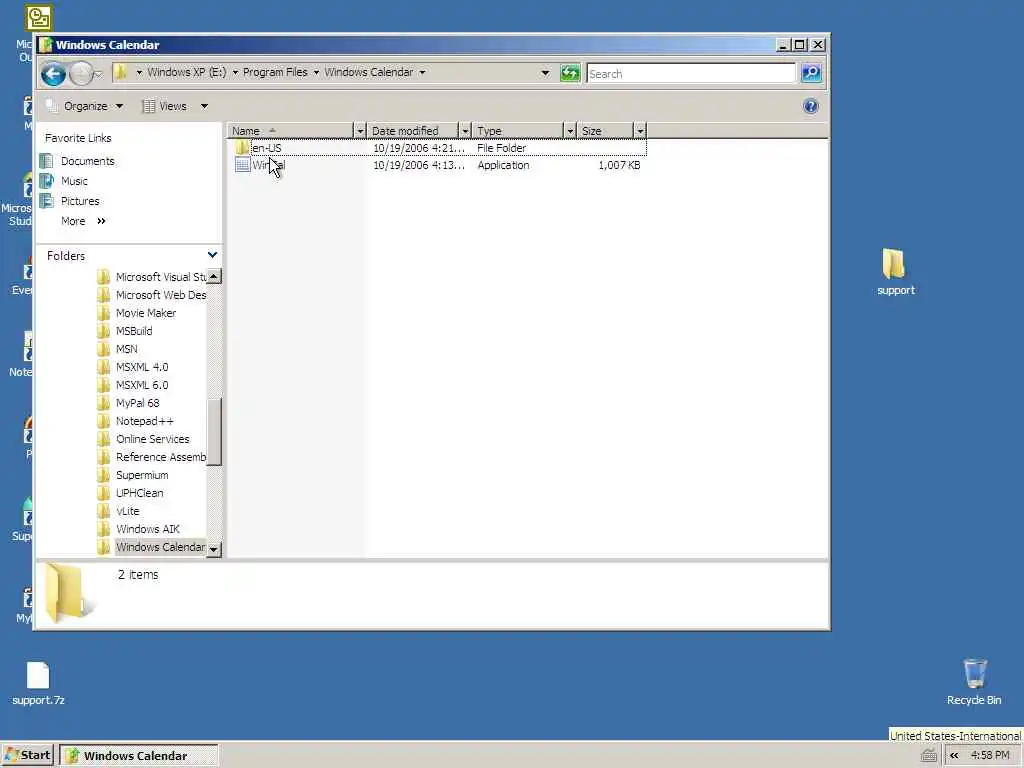Screen dimensions: 1024x768
Task: Select Online Services folder in tree
Action: point(153,439)
